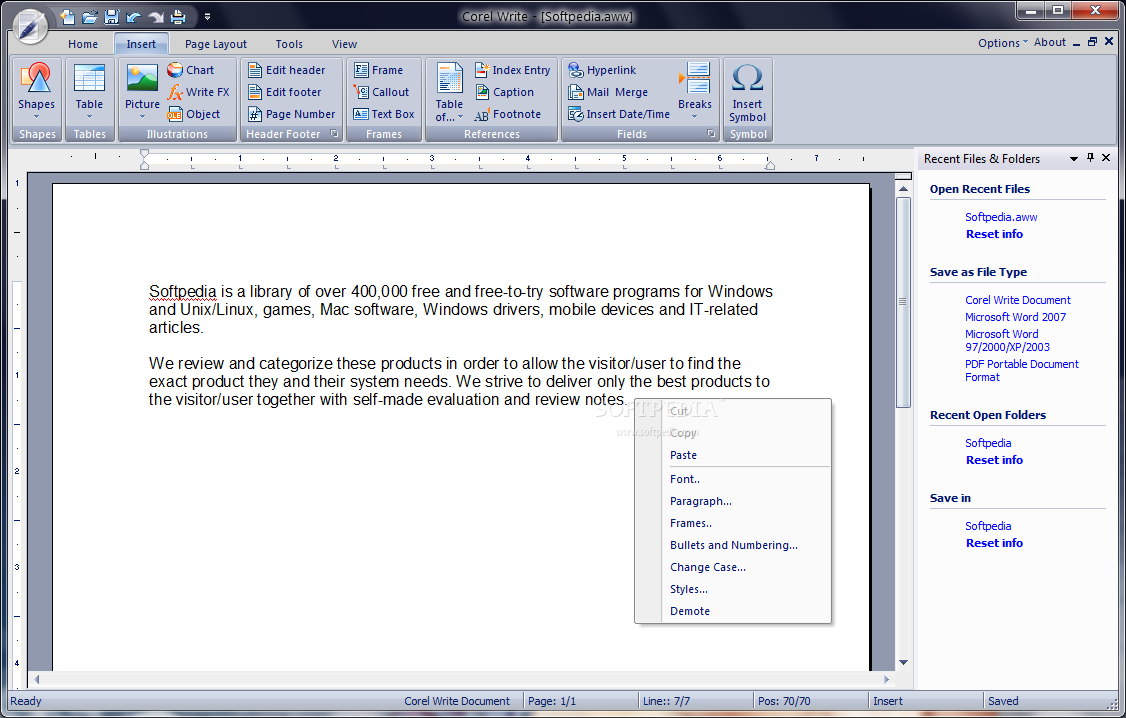Click the vertical scrollbar down arrow
Viewport: 1126px width, 718px height.
click(903, 662)
